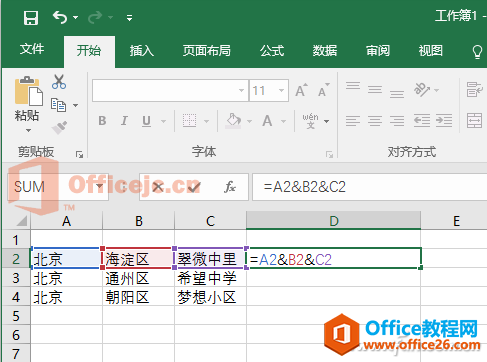Open the copy options dropdown arrow
Image resolution: width=487 pixels, height=362 pixels.
click(76, 105)
